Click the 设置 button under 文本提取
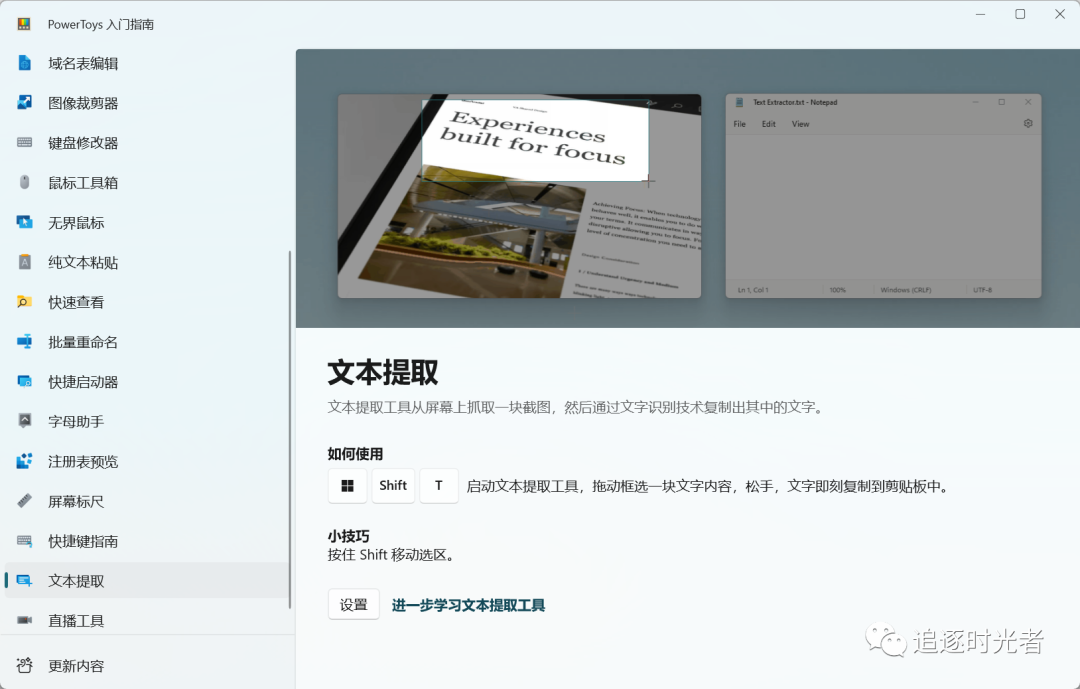This screenshot has width=1080, height=689. click(x=353, y=605)
